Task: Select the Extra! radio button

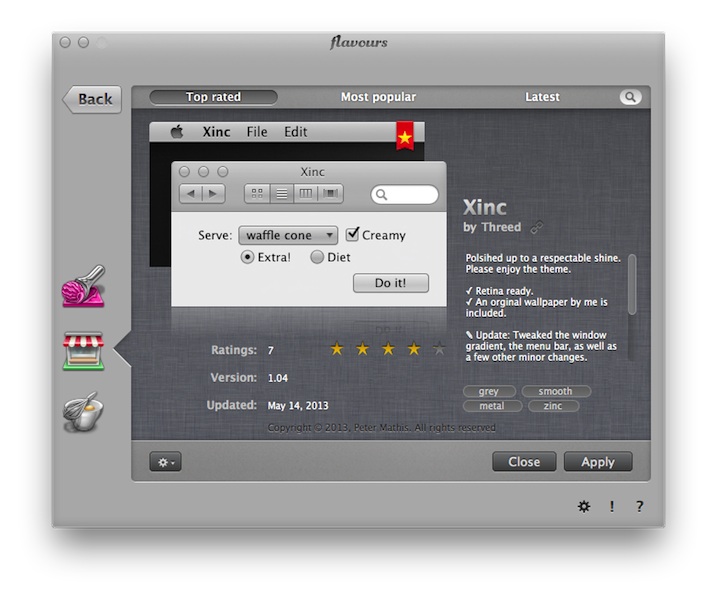Action: [x=248, y=257]
